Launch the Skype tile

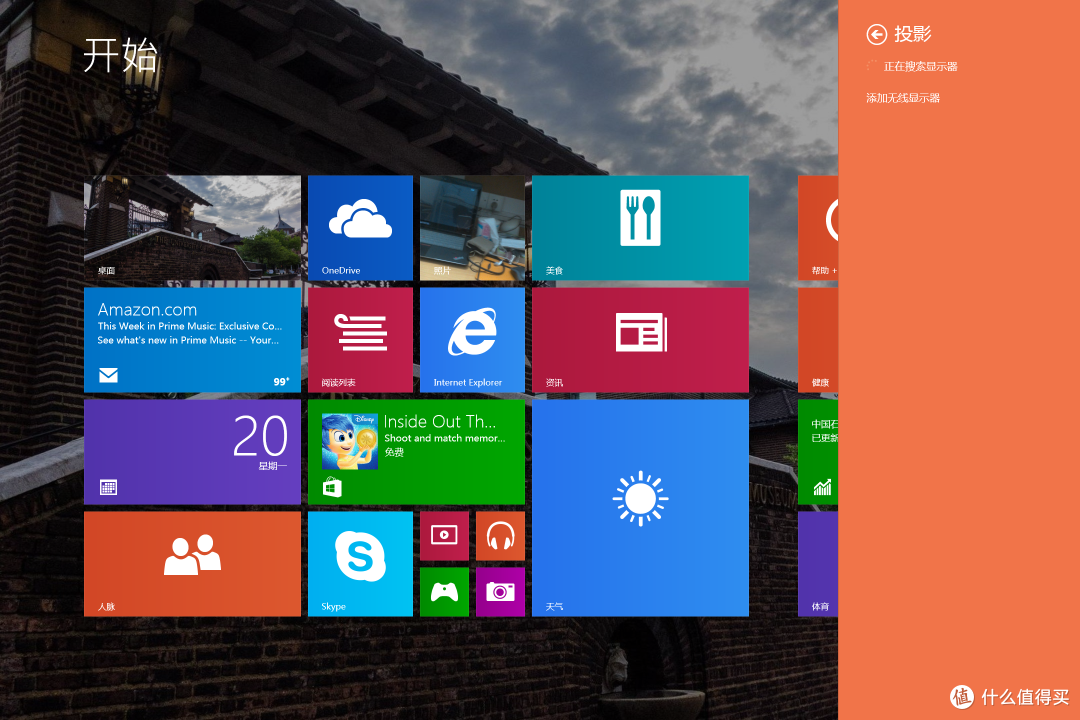pyautogui.click(x=360, y=564)
